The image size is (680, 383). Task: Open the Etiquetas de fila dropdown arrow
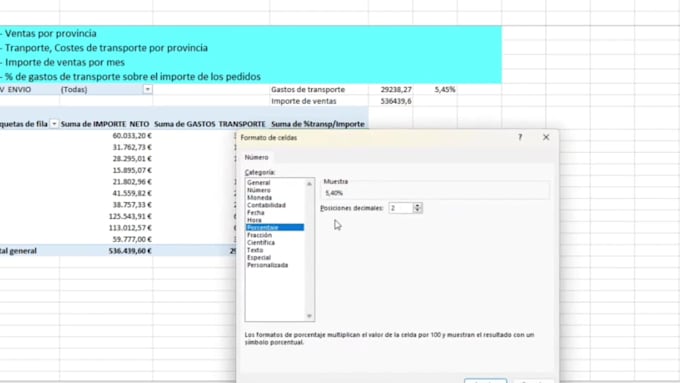[54, 124]
